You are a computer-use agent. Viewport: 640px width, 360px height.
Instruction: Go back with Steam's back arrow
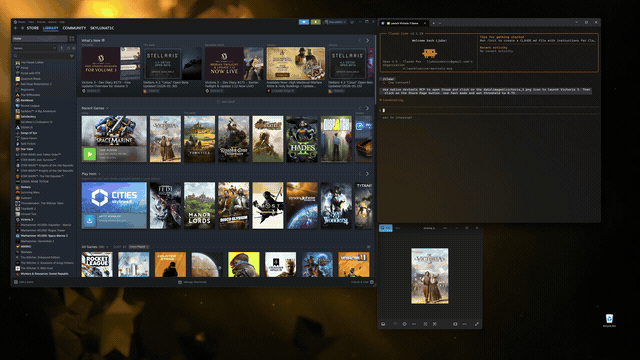16,28
